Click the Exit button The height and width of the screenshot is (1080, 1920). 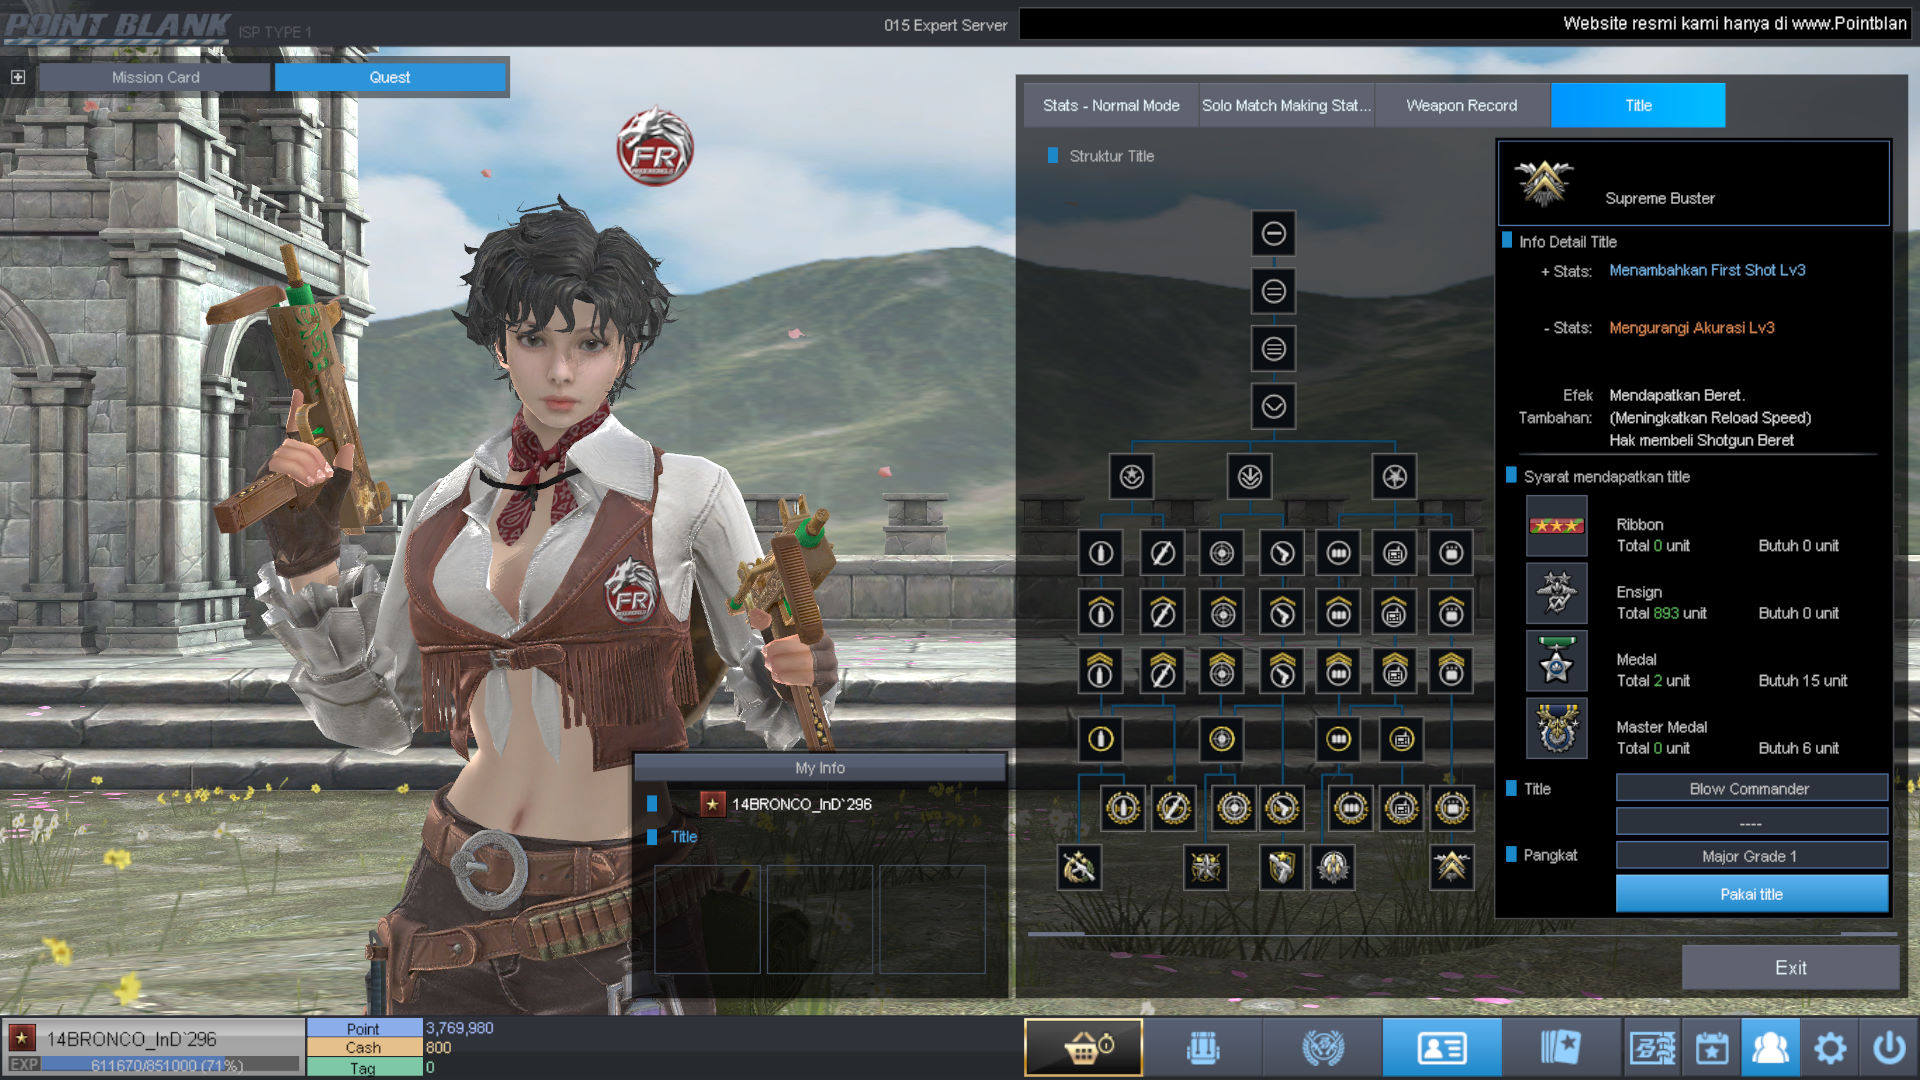(1790, 968)
